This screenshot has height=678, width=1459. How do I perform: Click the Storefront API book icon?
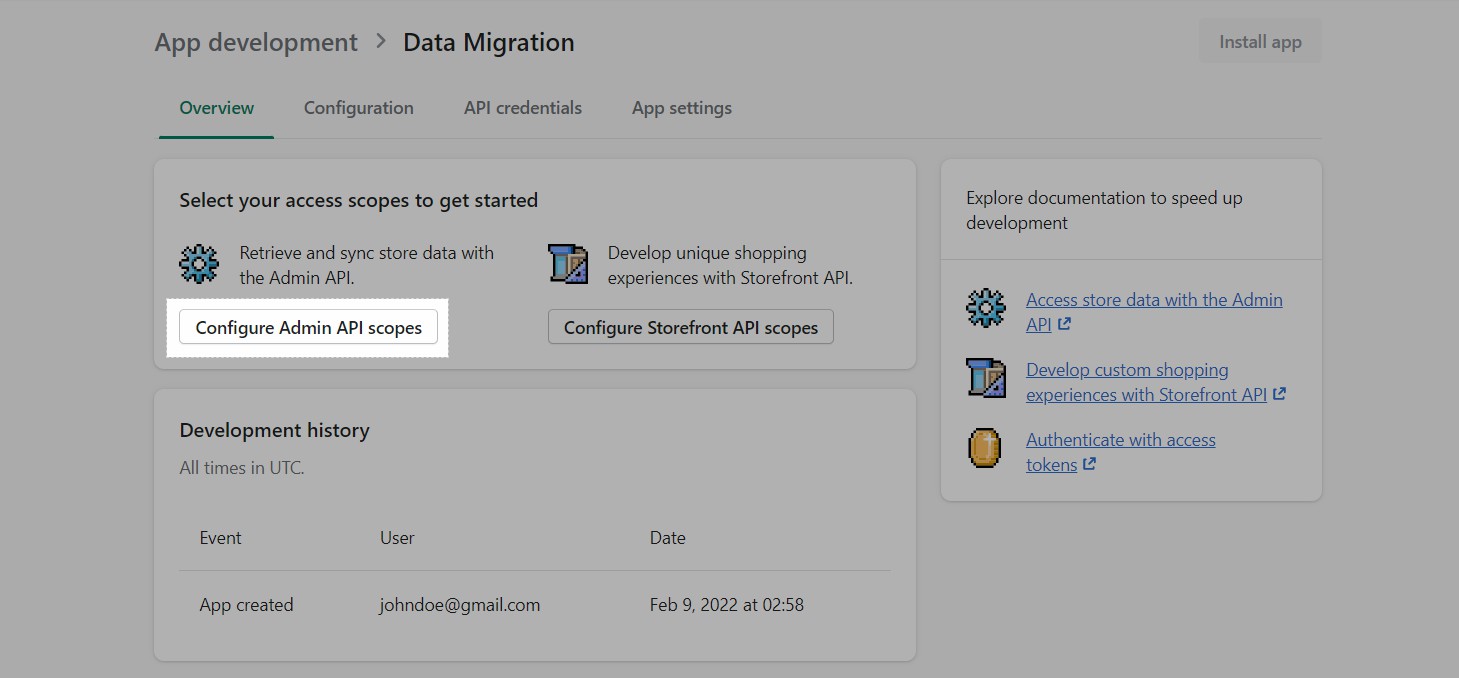click(568, 265)
